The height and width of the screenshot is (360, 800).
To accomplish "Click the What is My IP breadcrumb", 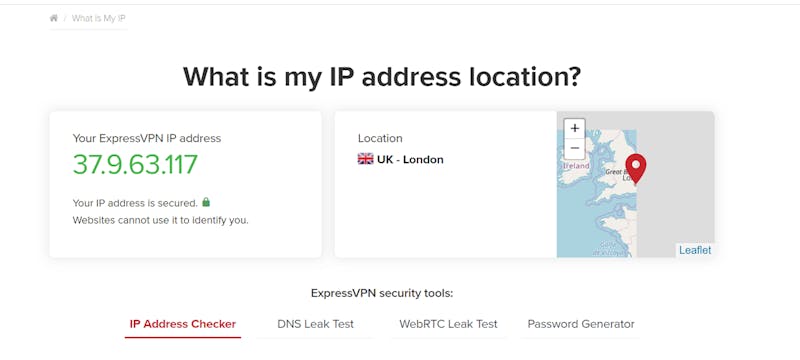I will pyautogui.click(x=98, y=18).
